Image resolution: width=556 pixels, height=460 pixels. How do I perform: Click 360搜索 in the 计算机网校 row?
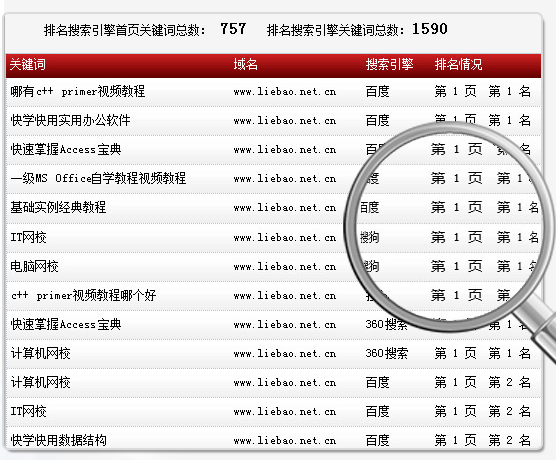[387, 353]
